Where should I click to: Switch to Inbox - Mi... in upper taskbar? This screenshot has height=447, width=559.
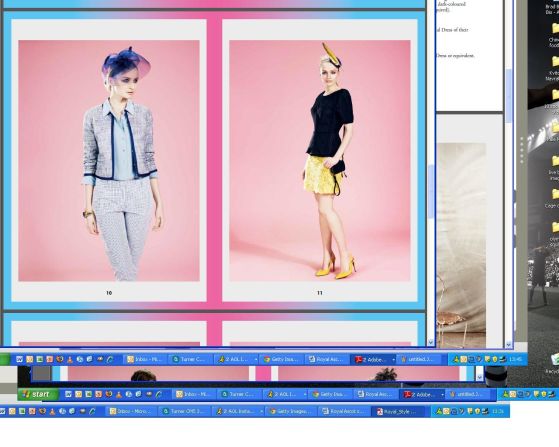tap(144, 359)
